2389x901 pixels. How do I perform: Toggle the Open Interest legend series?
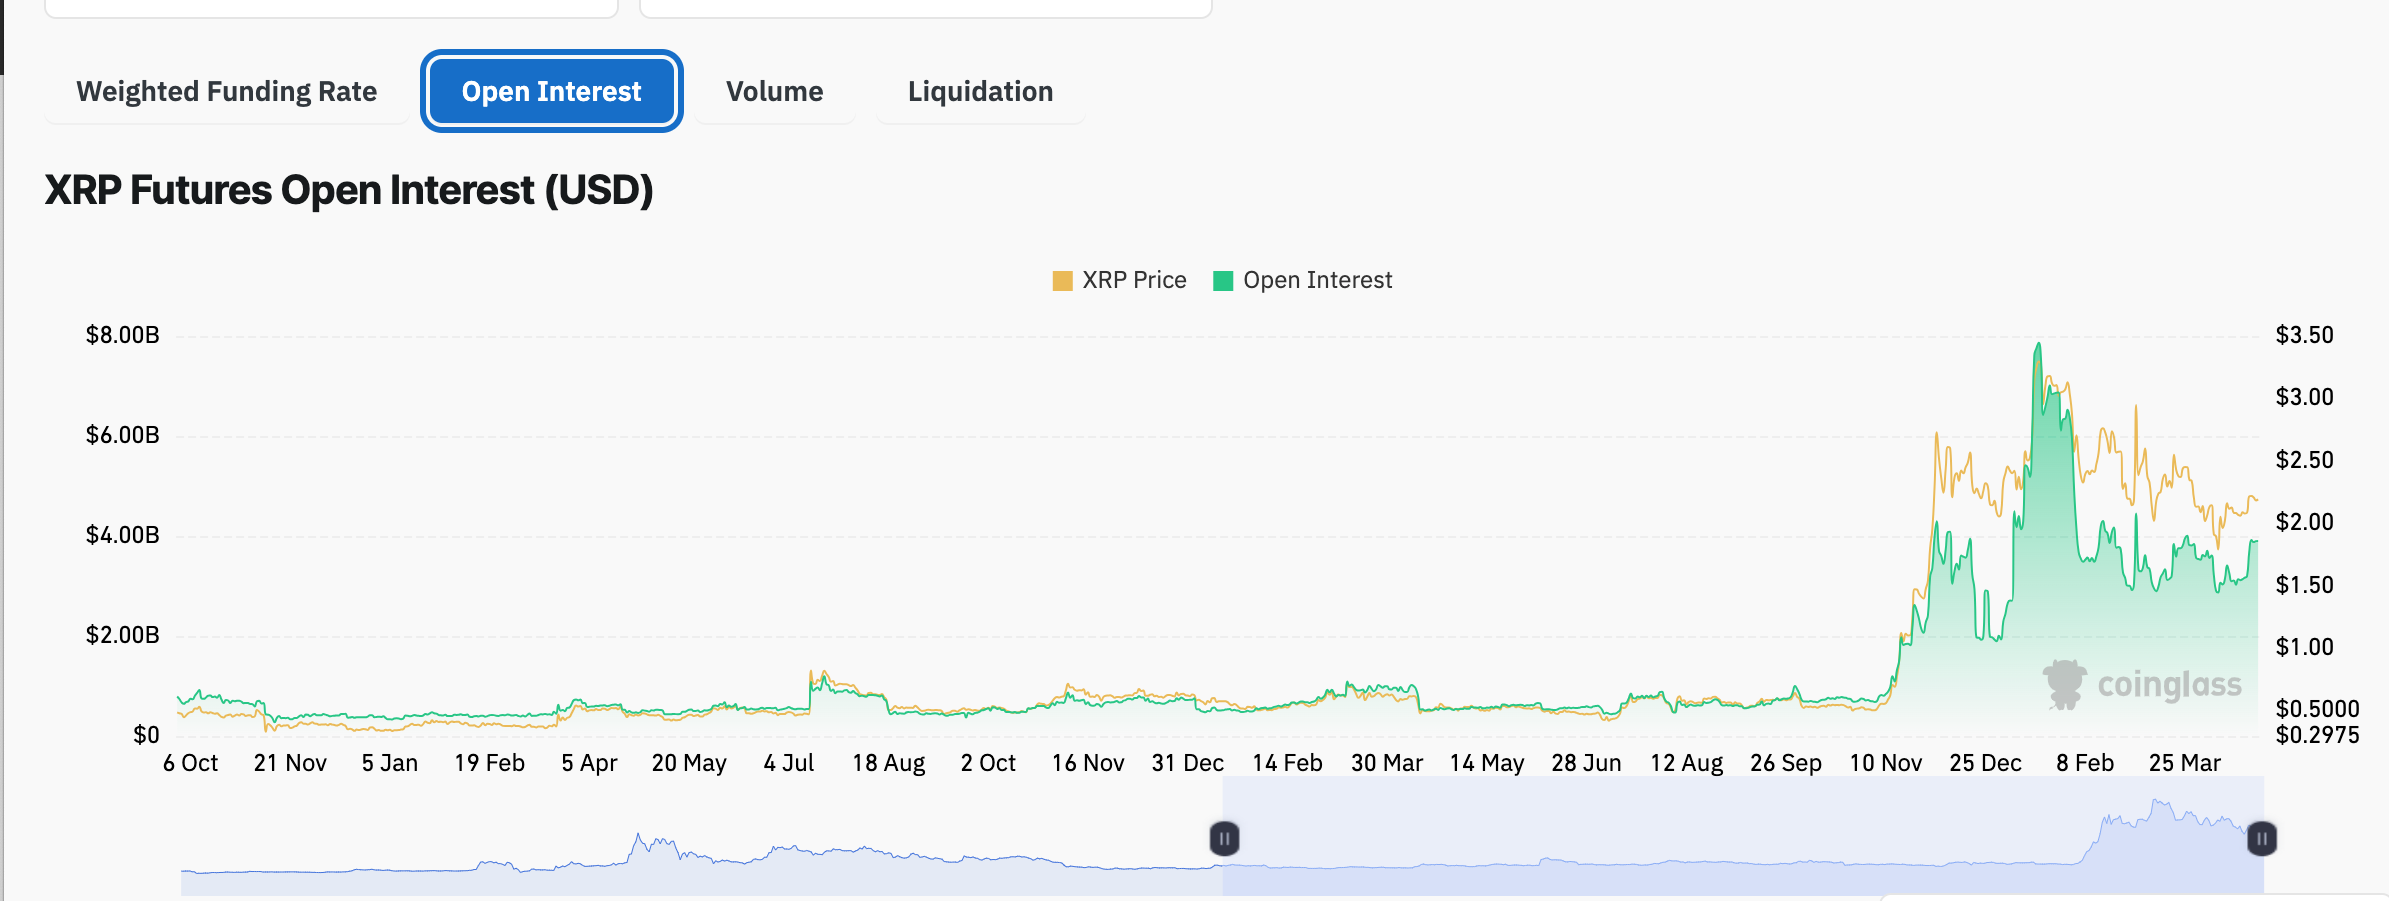coord(1302,280)
